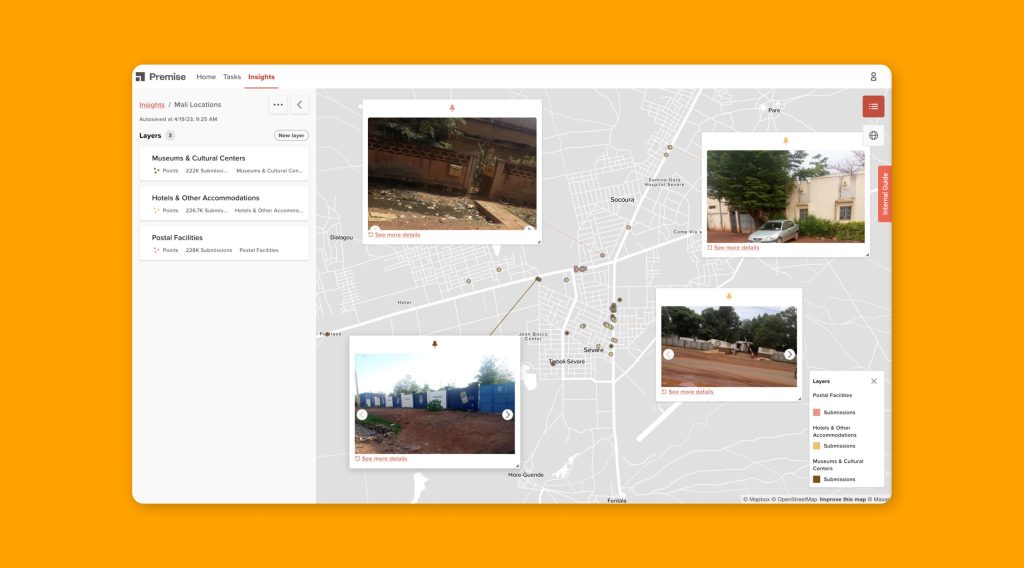This screenshot has height=568, width=1024.
Task: Toggle the red layers legend list button
Action: [873, 106]
